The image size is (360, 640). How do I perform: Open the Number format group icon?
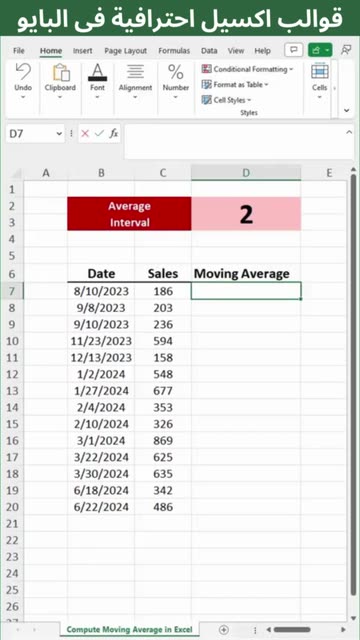pyautogui.click(x=176, y=72)
